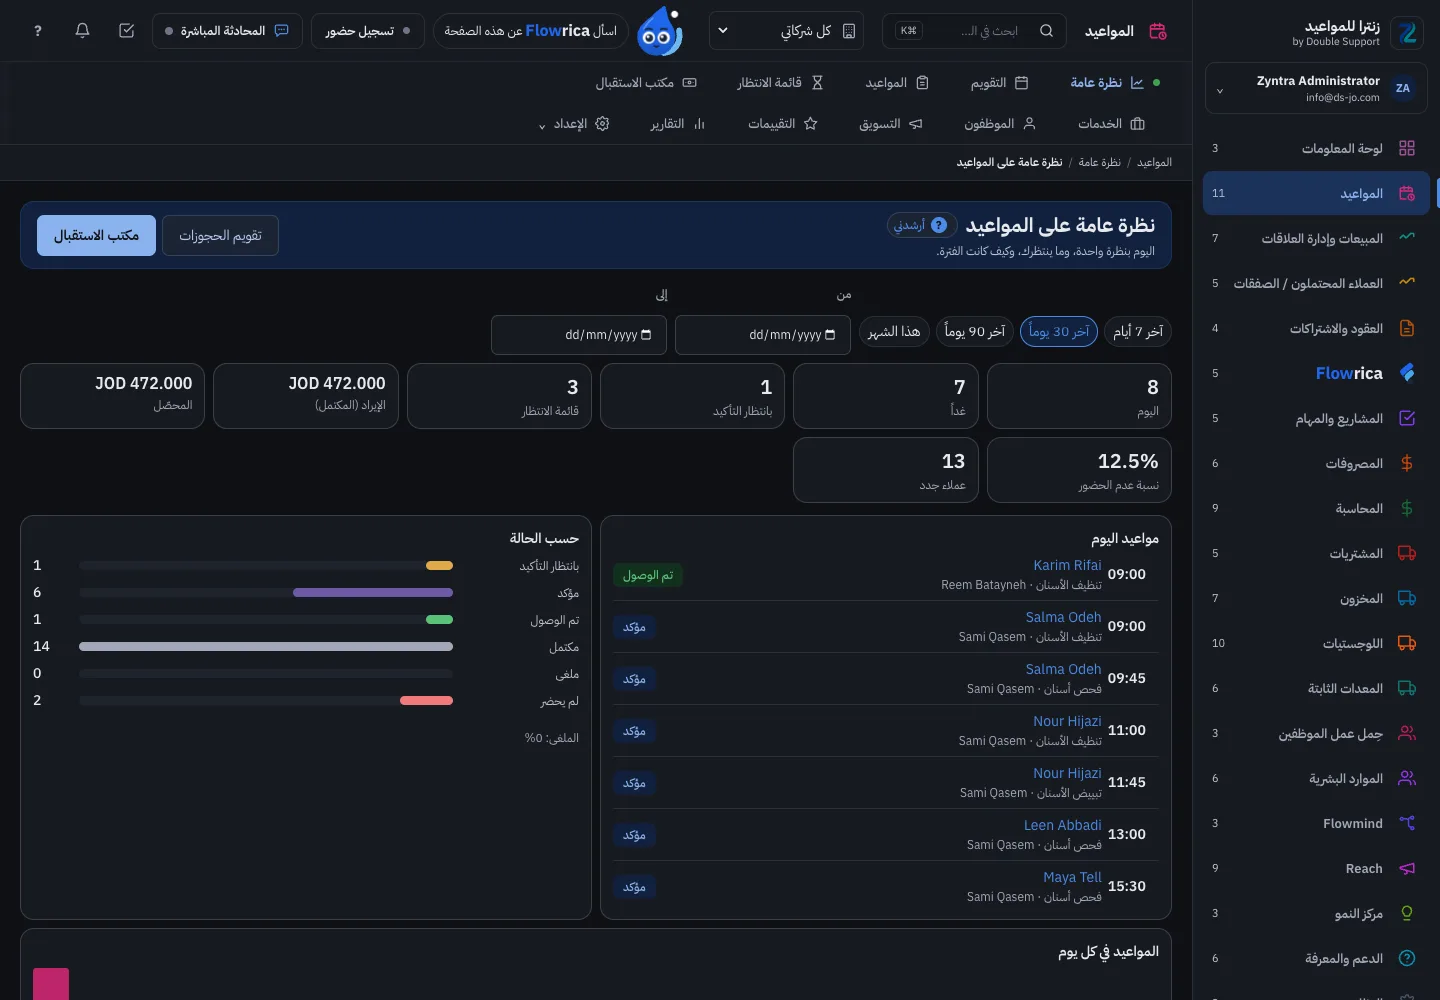This screenshot has width=1440, height=1000.
Task: Expand the الإعداد settings menu
Action: tap(574, 124)
